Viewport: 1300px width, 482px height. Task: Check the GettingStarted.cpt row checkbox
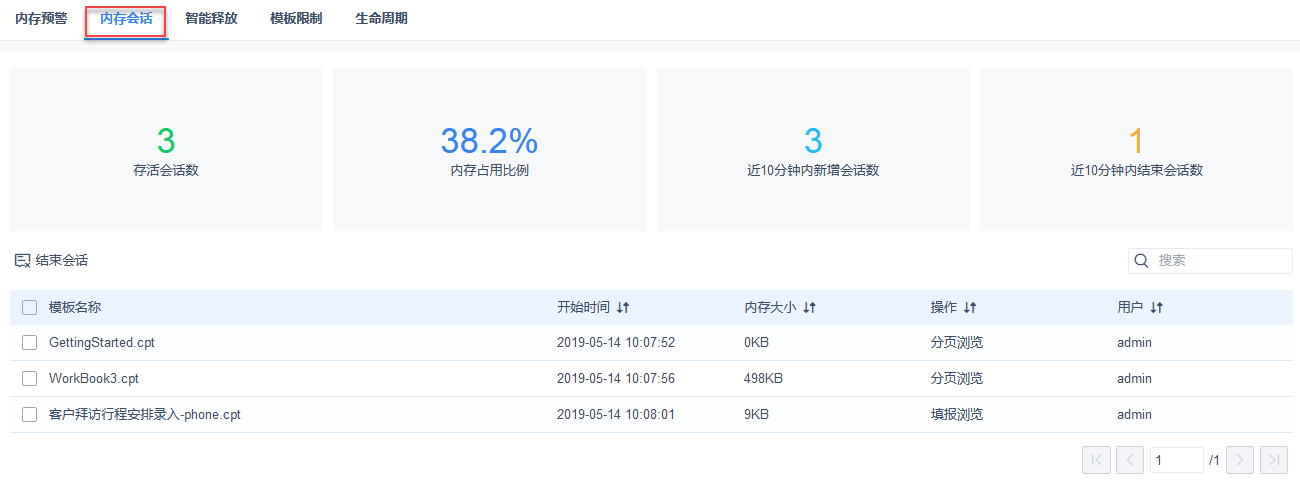(x=30, y=343)
